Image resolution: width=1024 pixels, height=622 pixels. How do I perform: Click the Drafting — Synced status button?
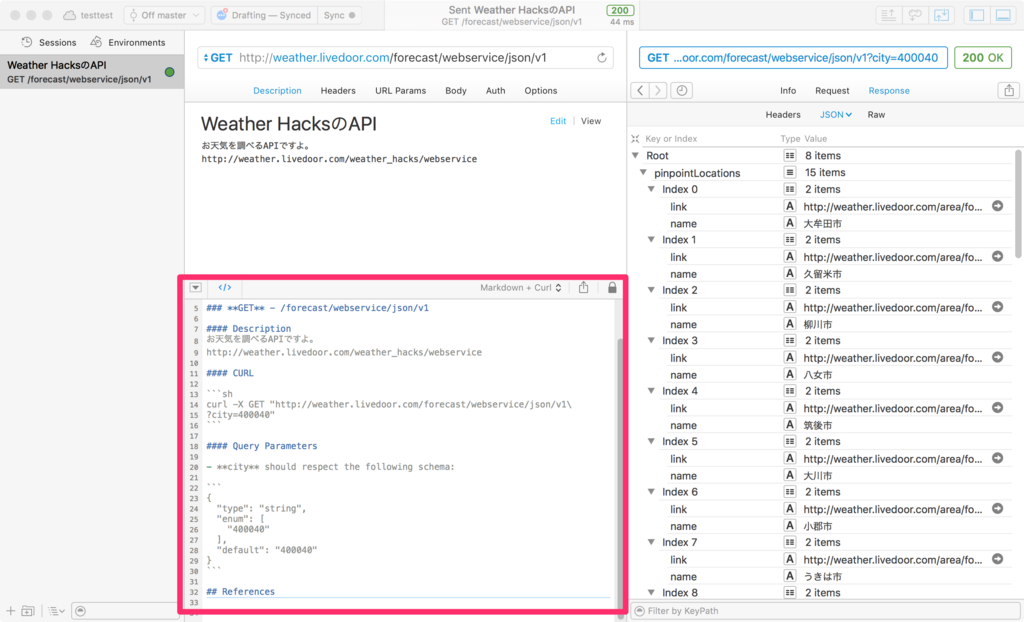[x=264, y=15]
